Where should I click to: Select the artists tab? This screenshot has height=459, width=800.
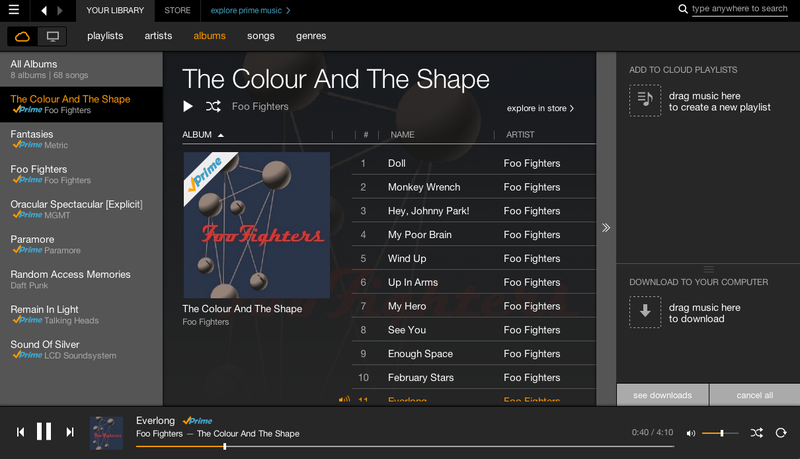click(158, 36)
